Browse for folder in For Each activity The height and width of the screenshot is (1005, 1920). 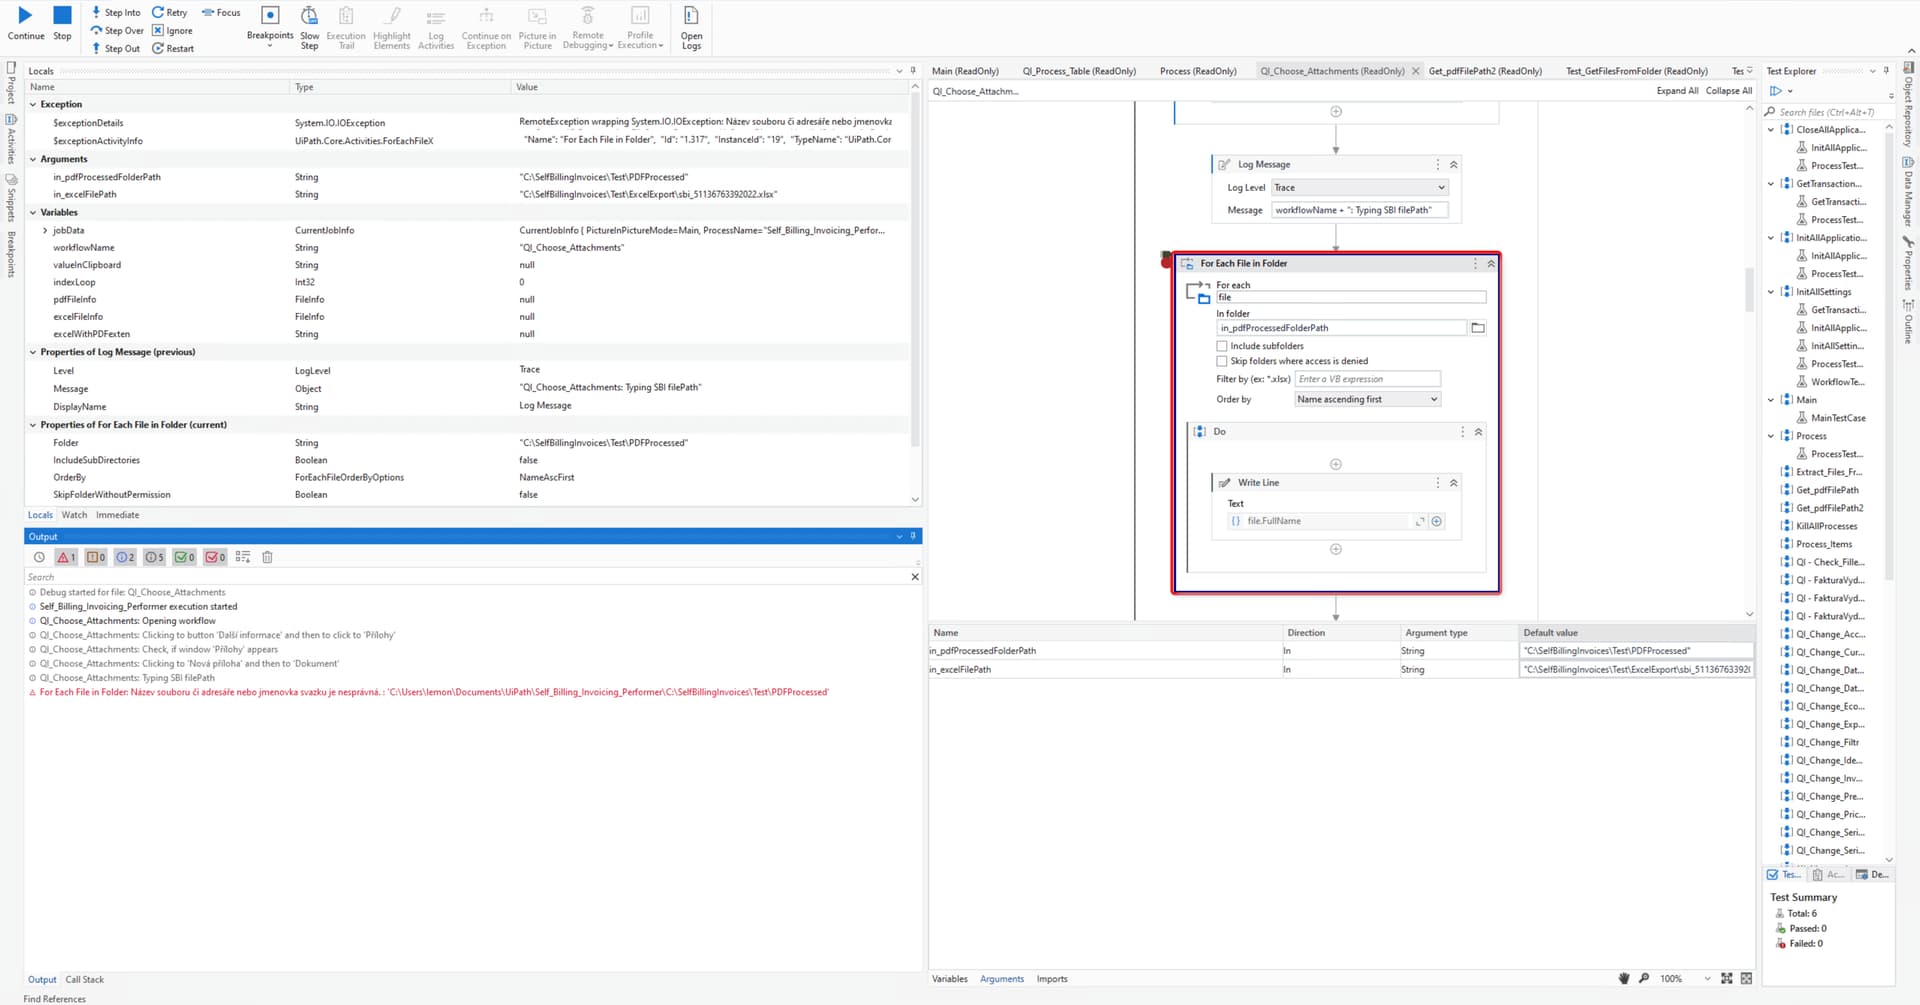point(1478,328)
